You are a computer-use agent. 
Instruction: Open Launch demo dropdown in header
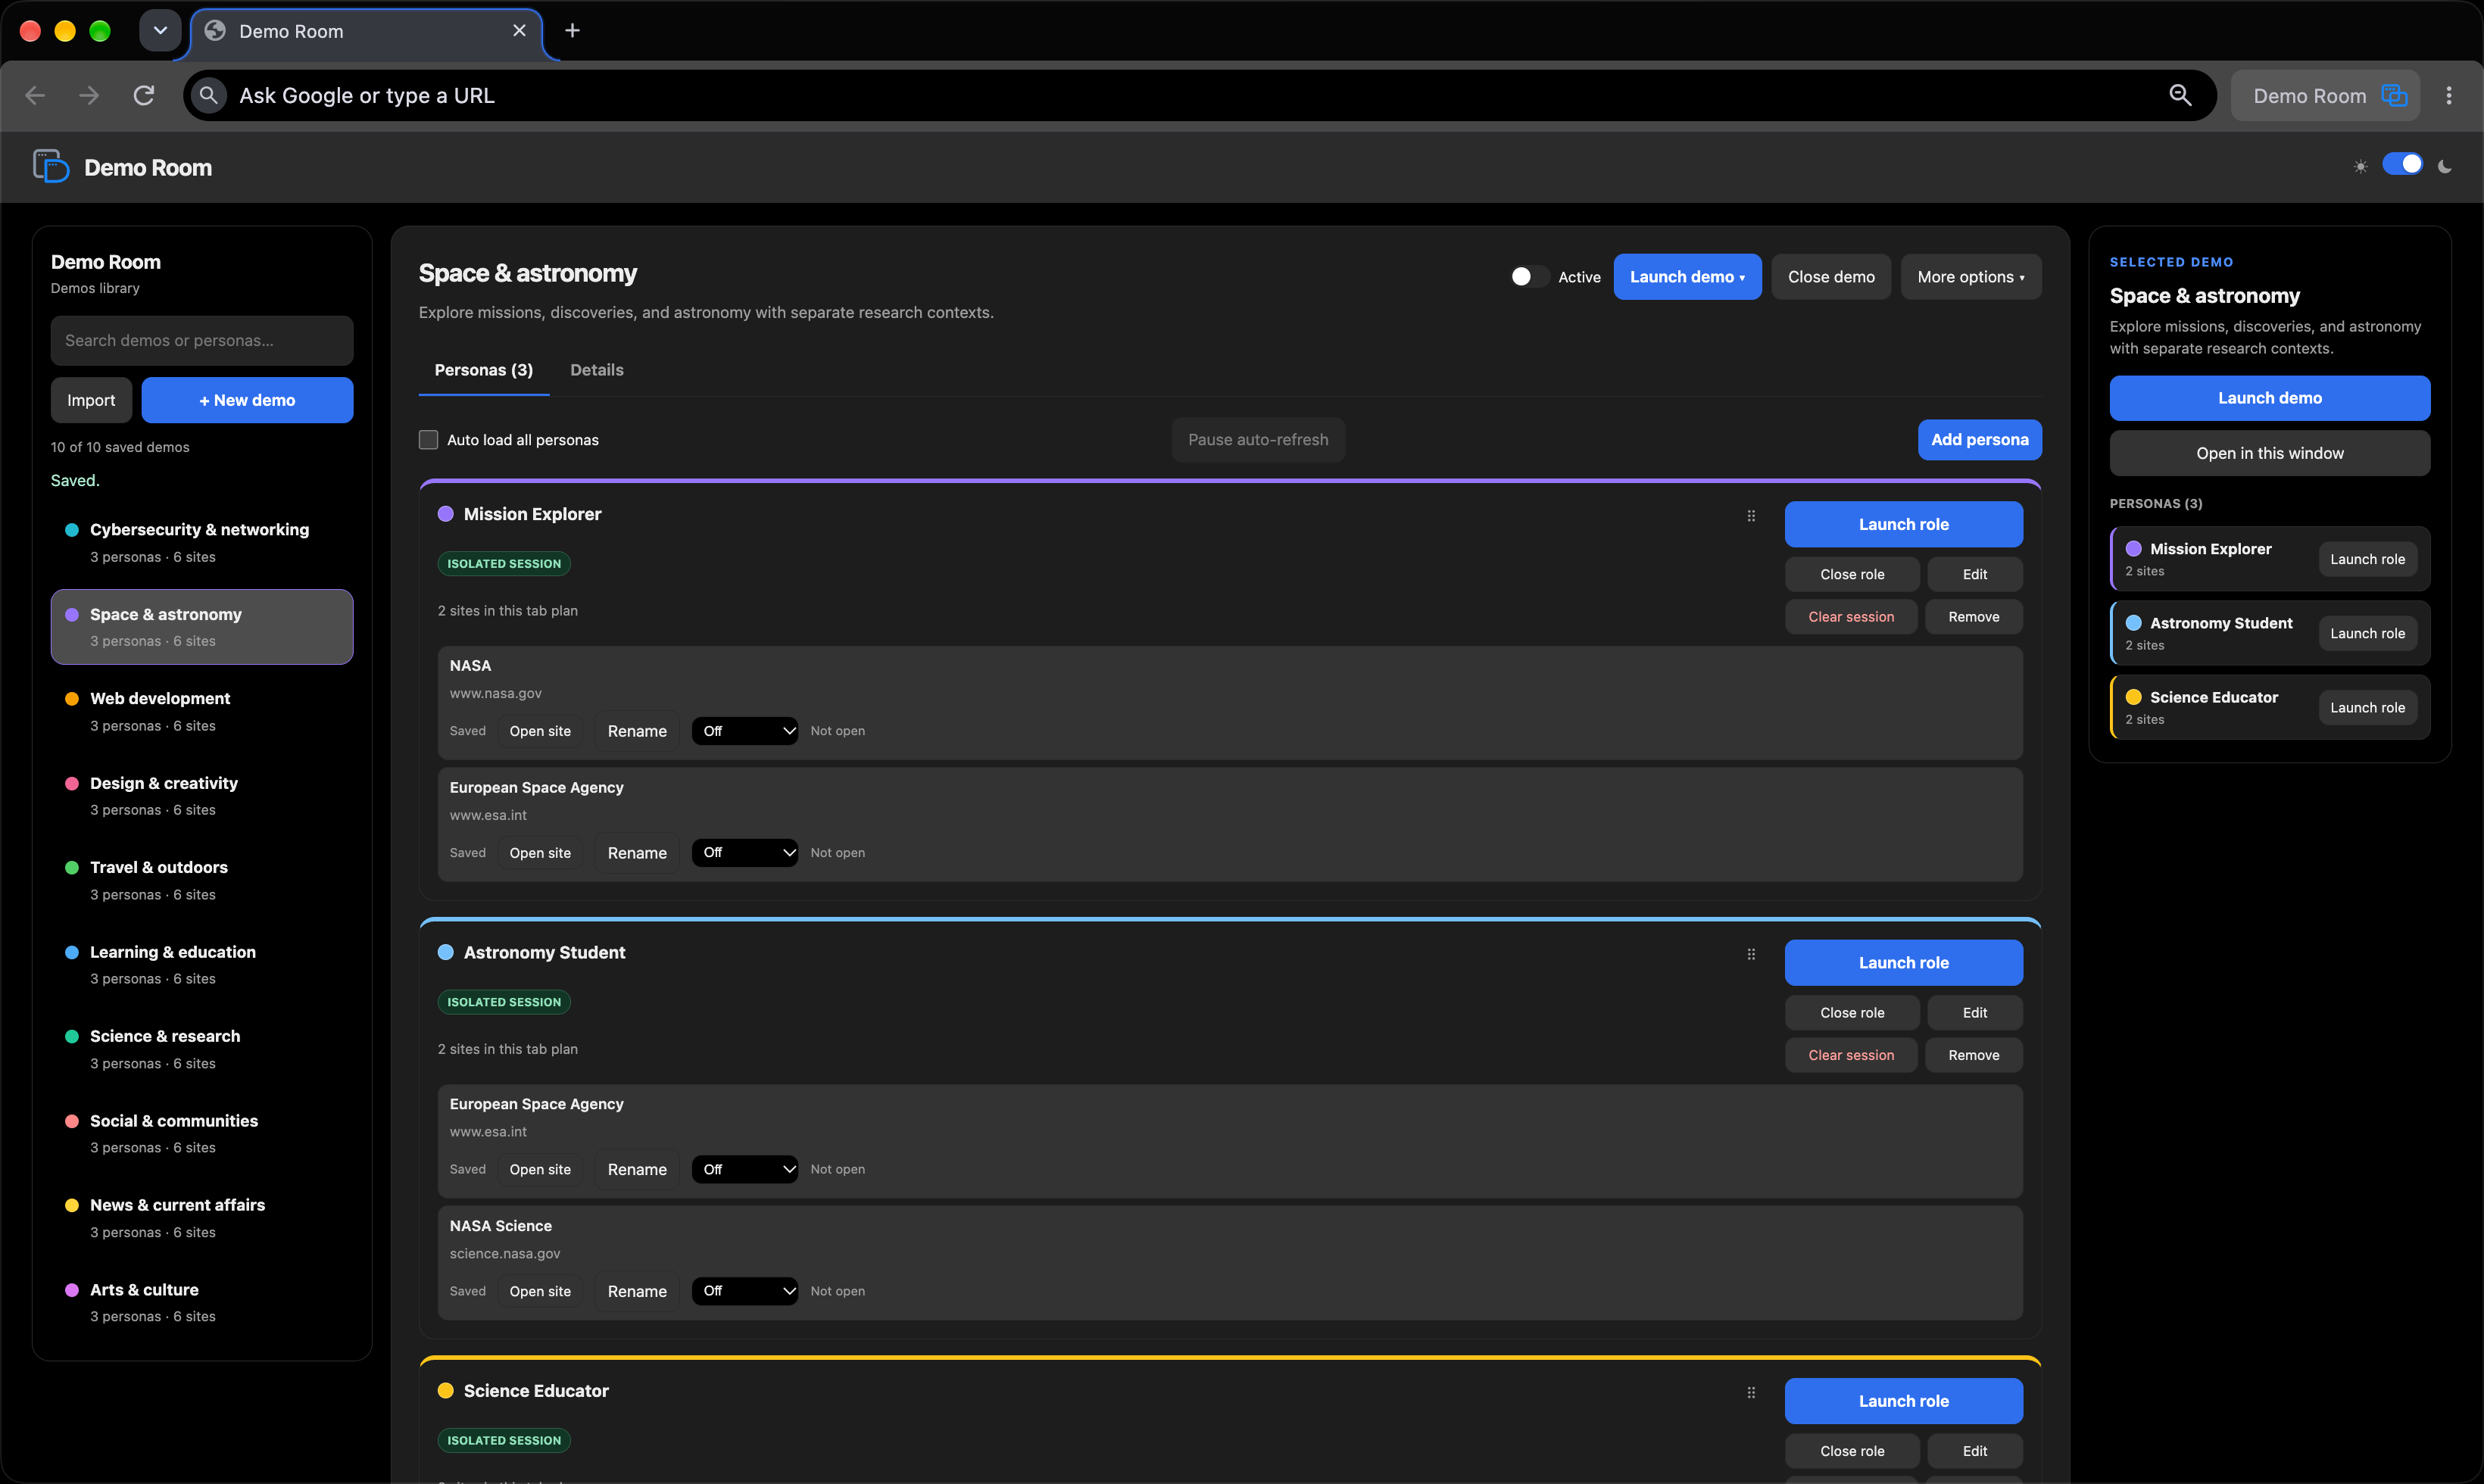point(1687,276)
